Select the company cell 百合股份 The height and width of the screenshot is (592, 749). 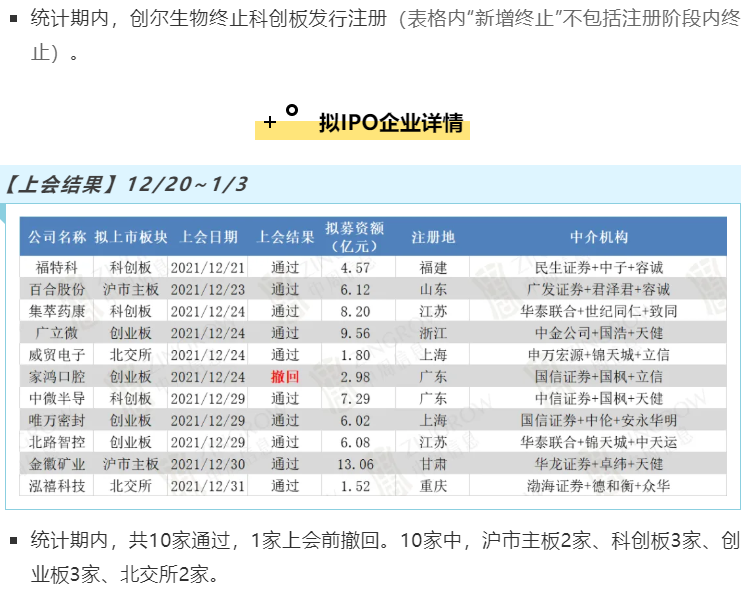[x=57, y=290]
